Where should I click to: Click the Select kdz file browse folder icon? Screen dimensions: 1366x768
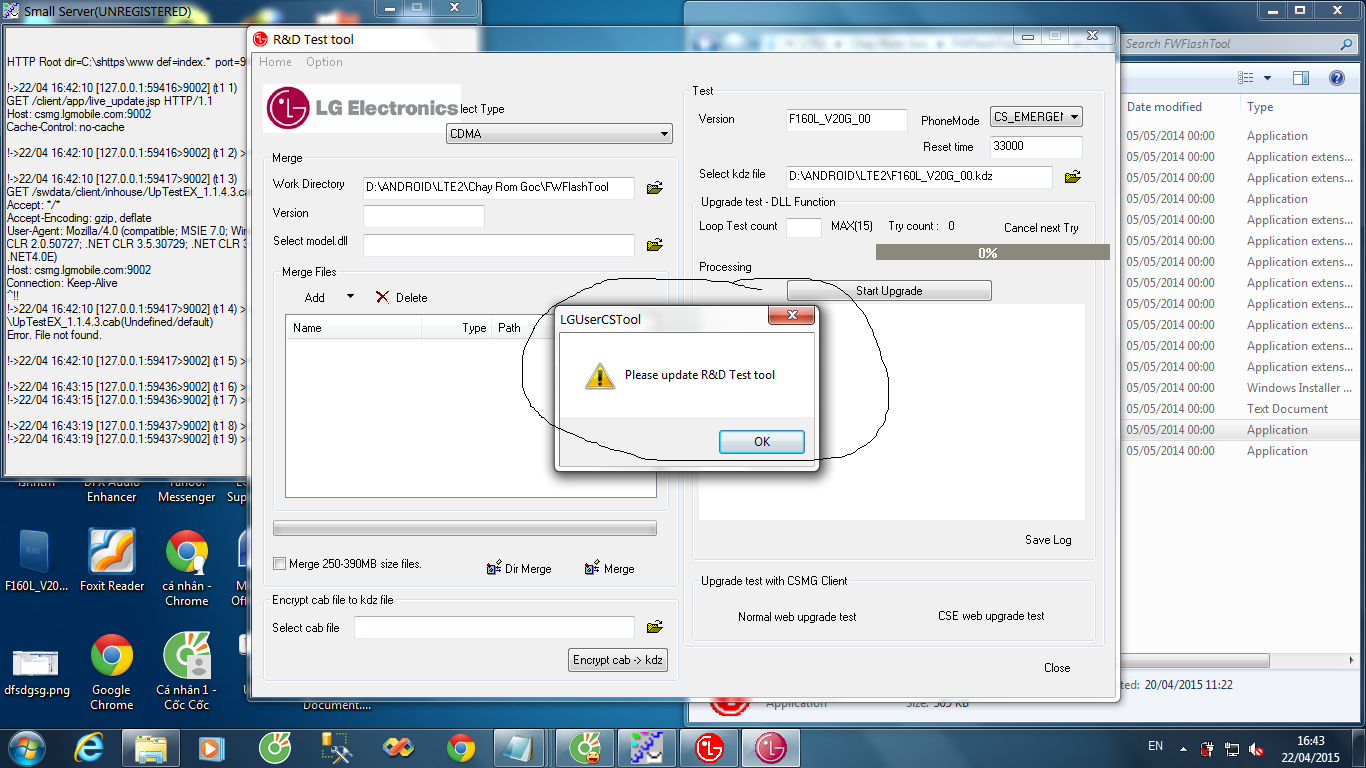[1073, 177]
